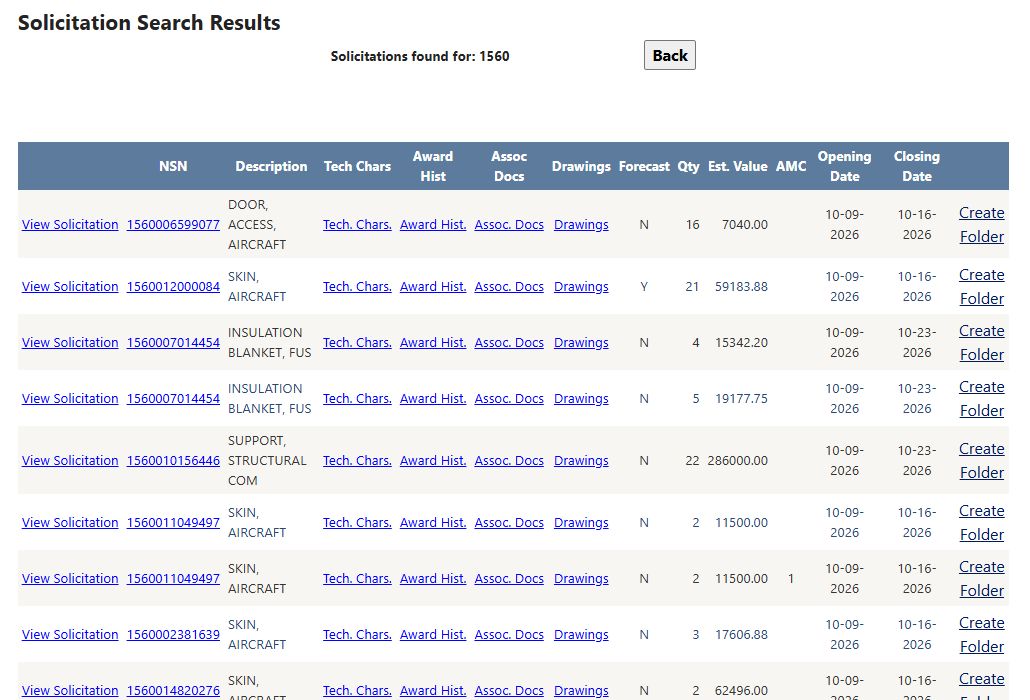Open Assoc. Docs for NSN 1560012000084

(x=509, y=287)
